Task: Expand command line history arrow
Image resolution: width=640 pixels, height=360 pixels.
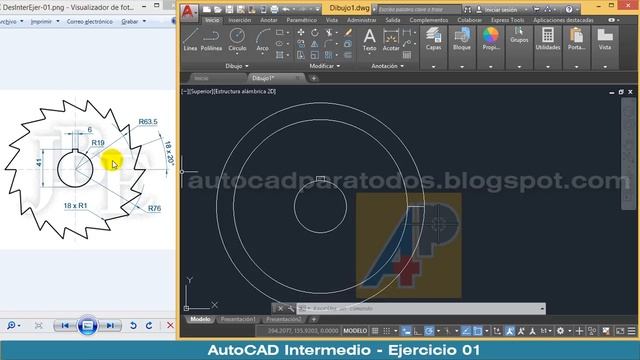Action: click(542, 309)
